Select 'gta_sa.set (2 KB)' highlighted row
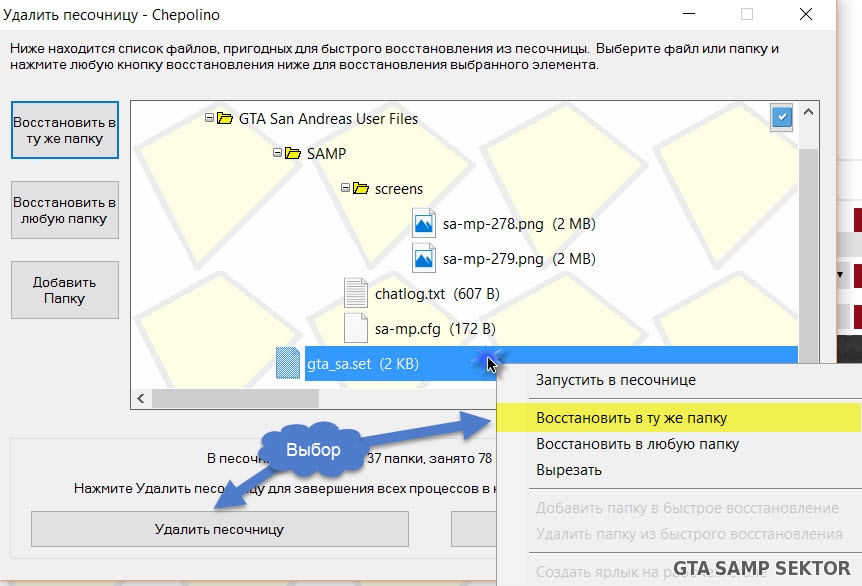Image resolution: width=862 pixels, height=586 pixels. click(551, 363)
